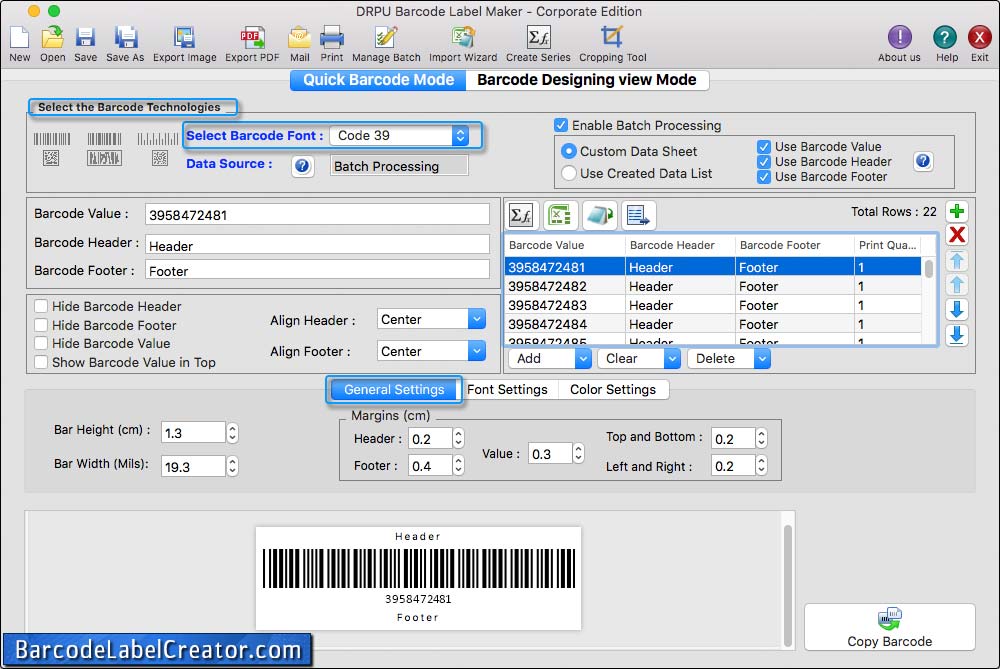Expand the Clear dropdown button

(672, 359)
